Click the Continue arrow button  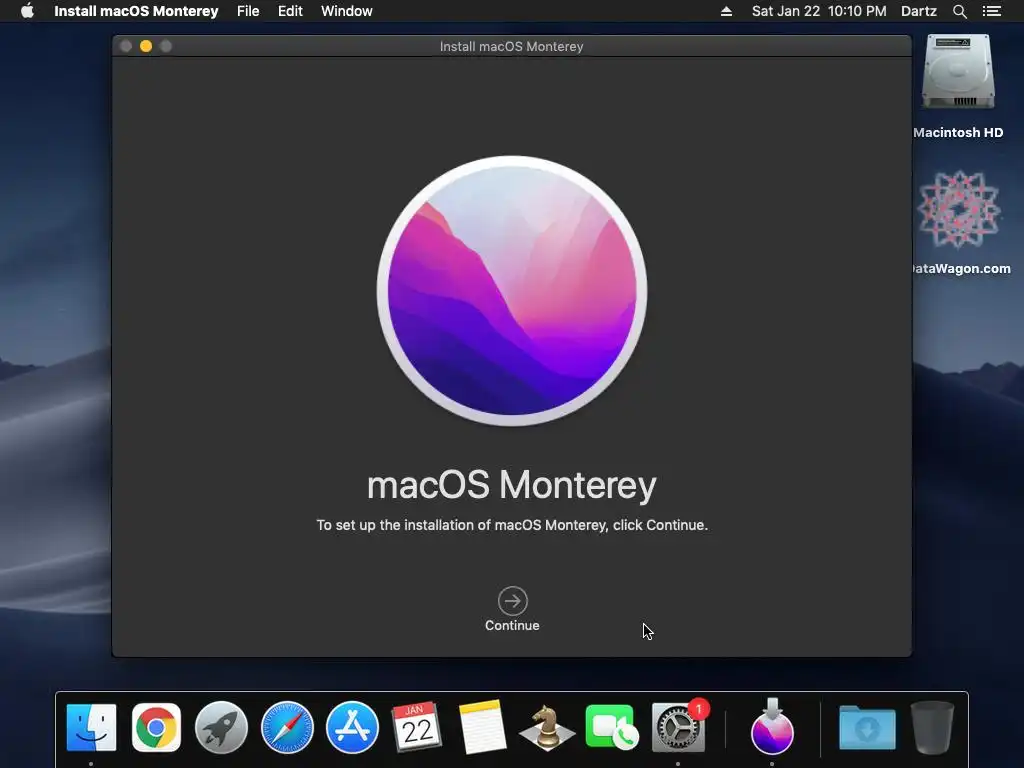(x=512, y=601)
